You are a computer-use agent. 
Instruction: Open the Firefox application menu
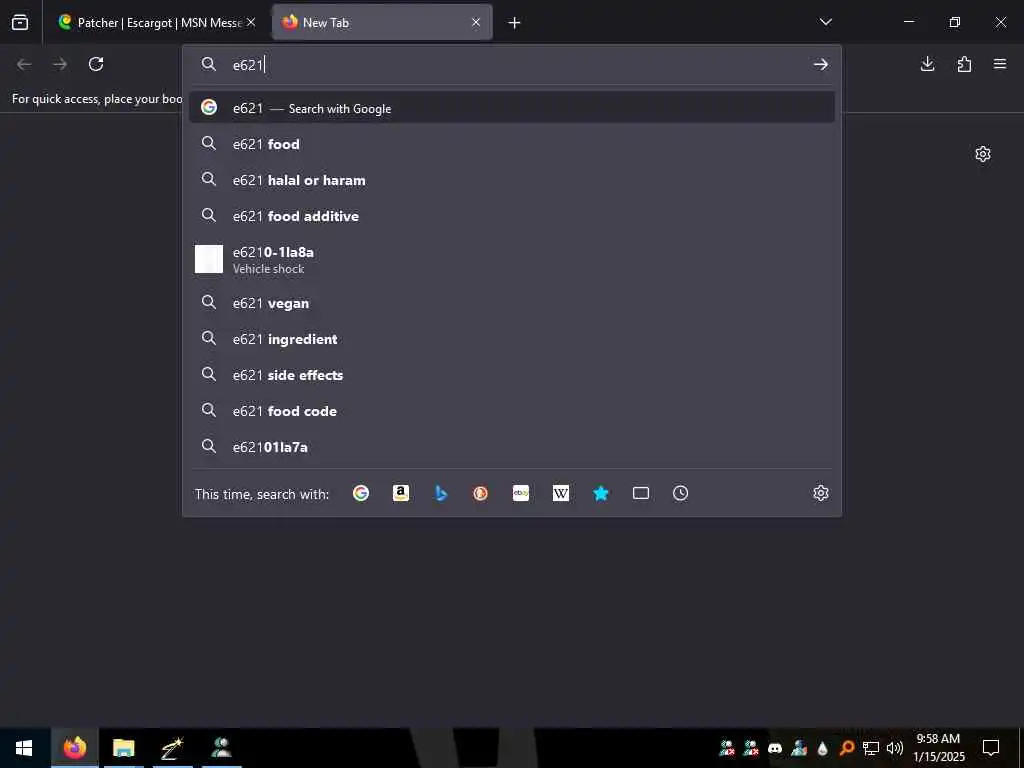pyautogui.click(x=1000, y=64)
